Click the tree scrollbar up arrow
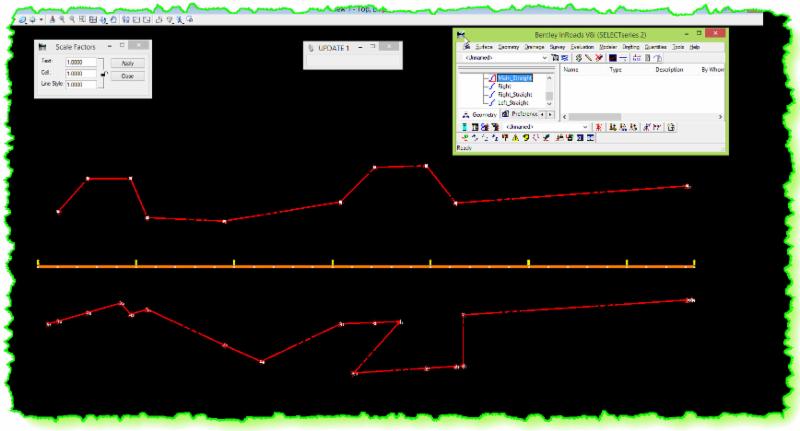Viewport: 800px width, 431px height. tap(549, 78)
